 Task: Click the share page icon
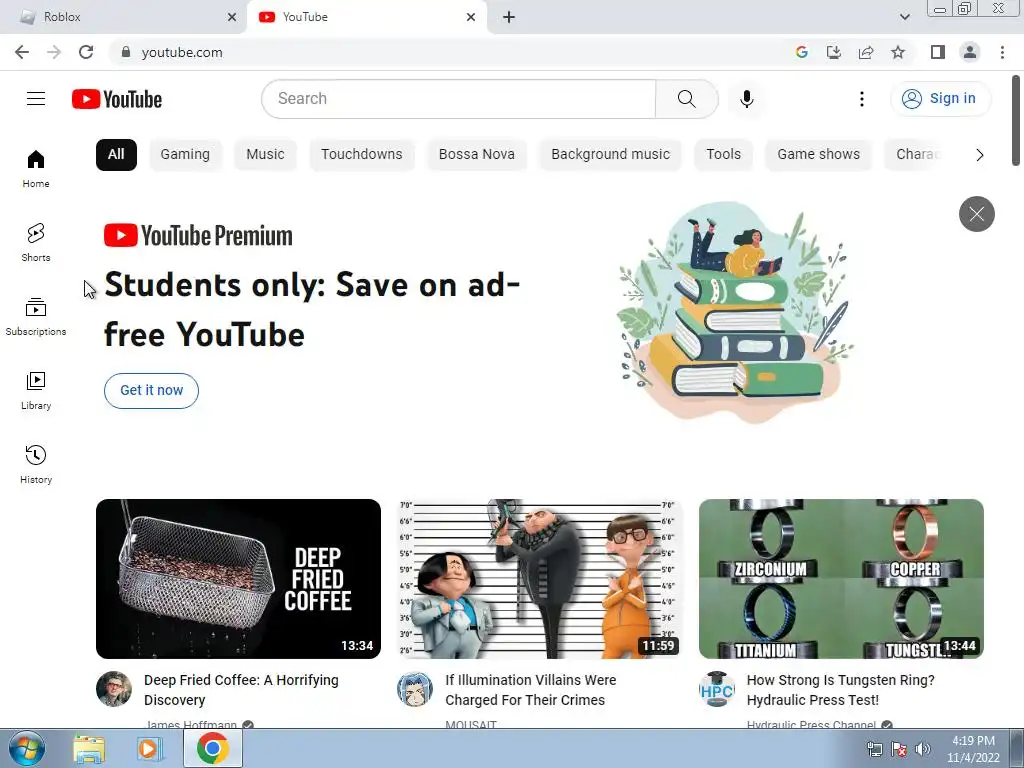pos(866,52)
